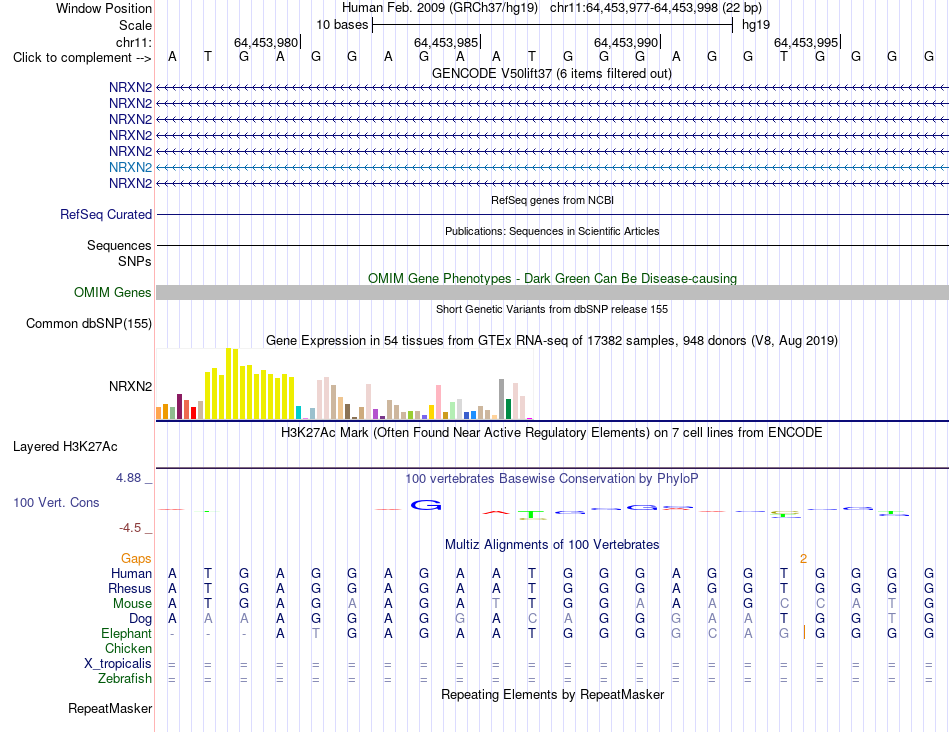
Task: Click the OMIM Genes track label
Action: 112,293
